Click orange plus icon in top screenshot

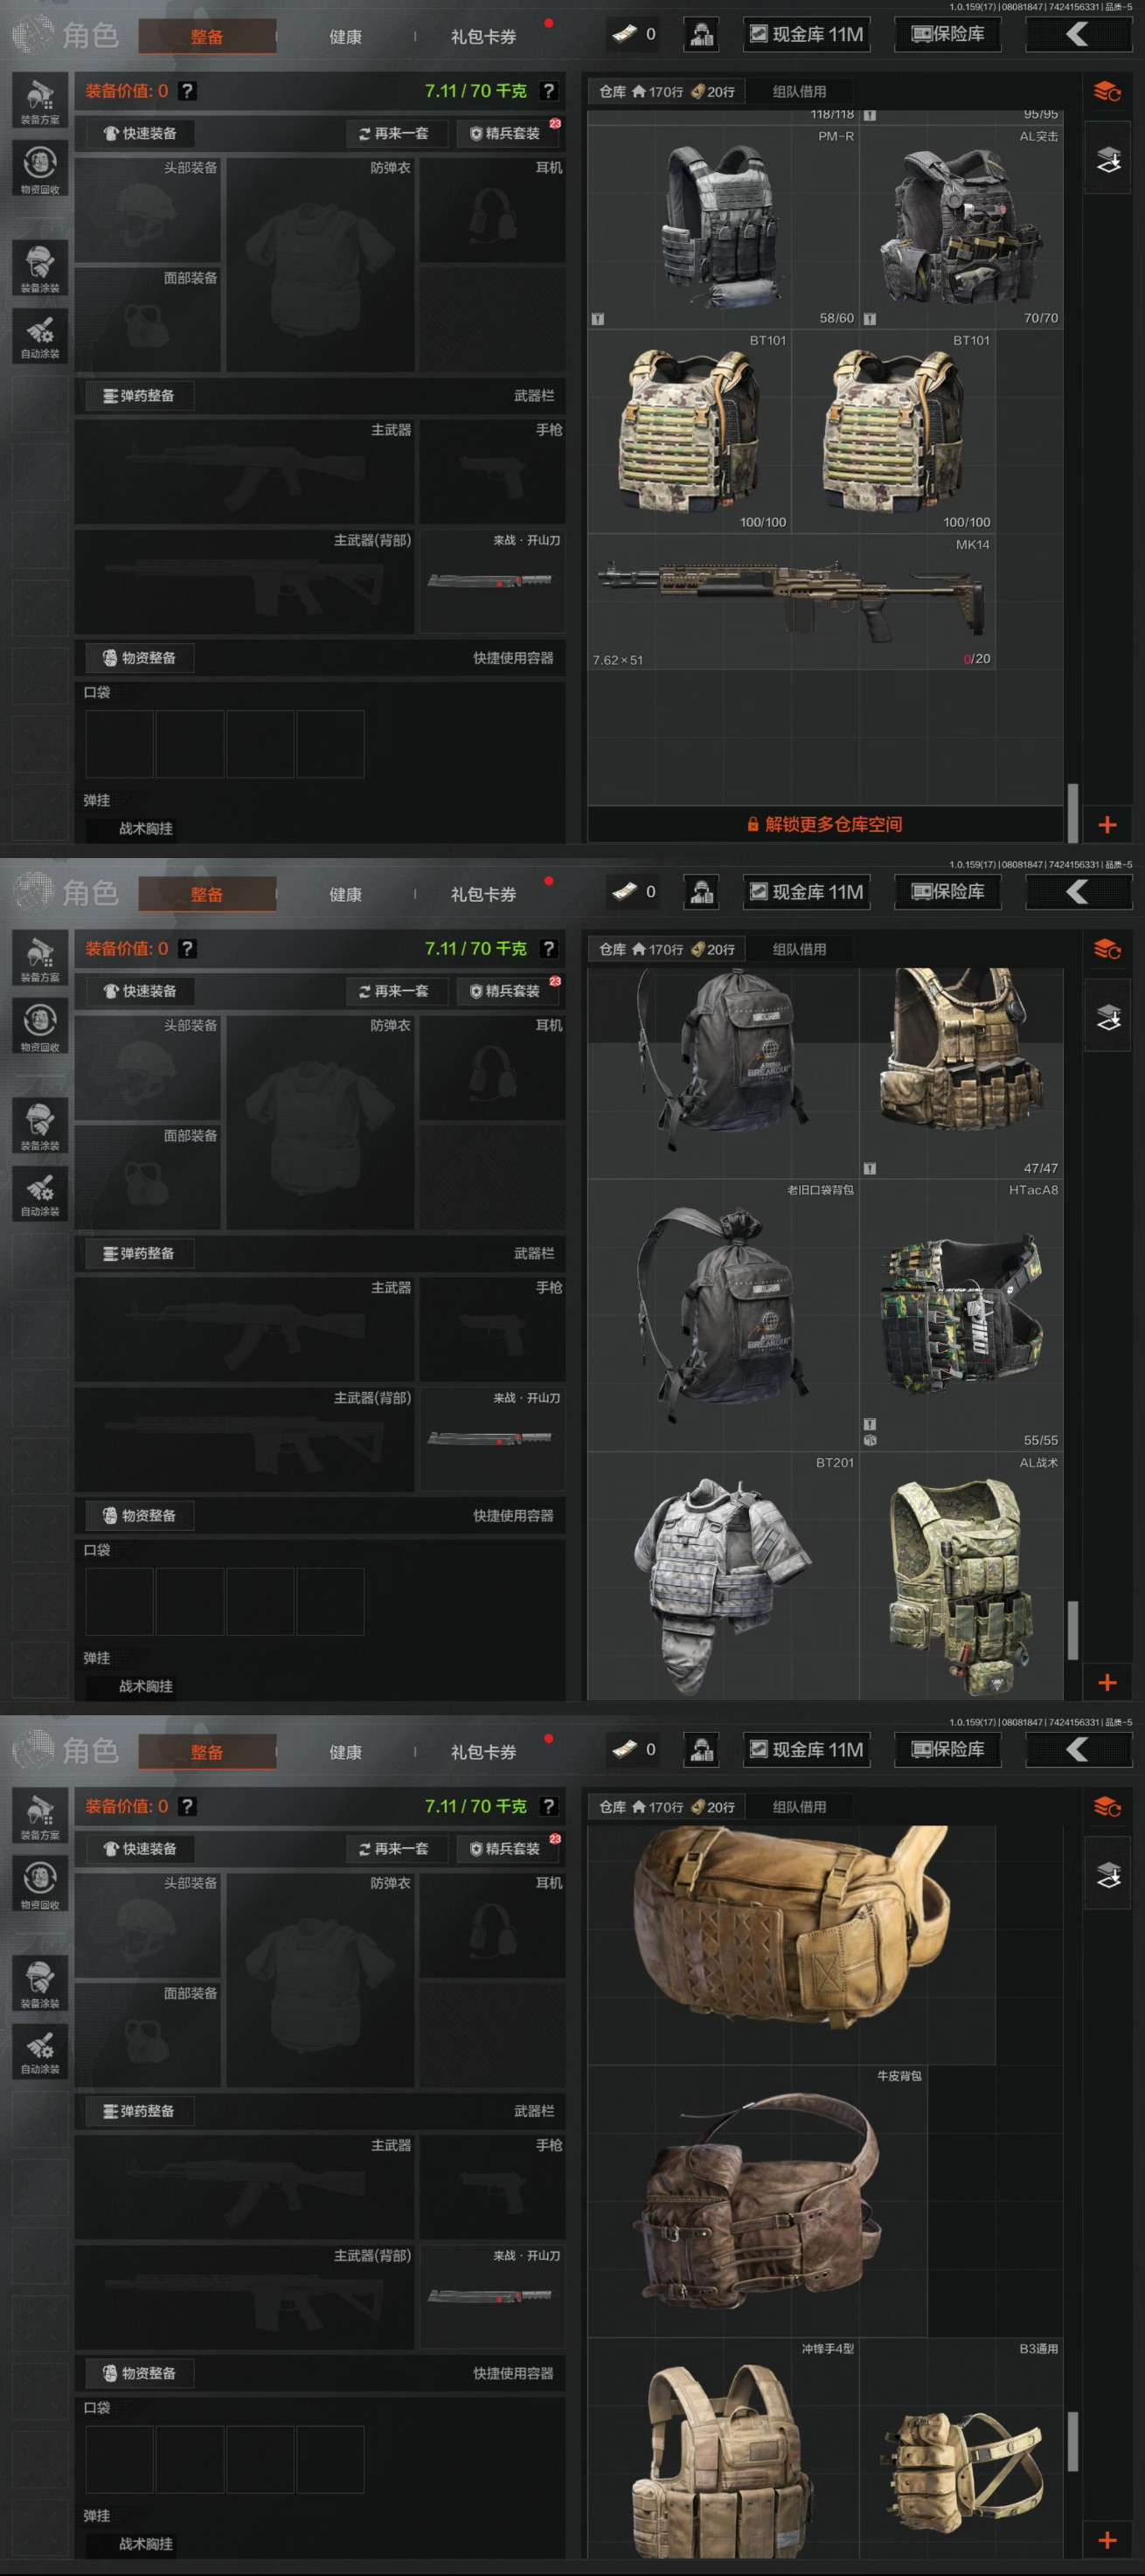[x=1107, y=825]
